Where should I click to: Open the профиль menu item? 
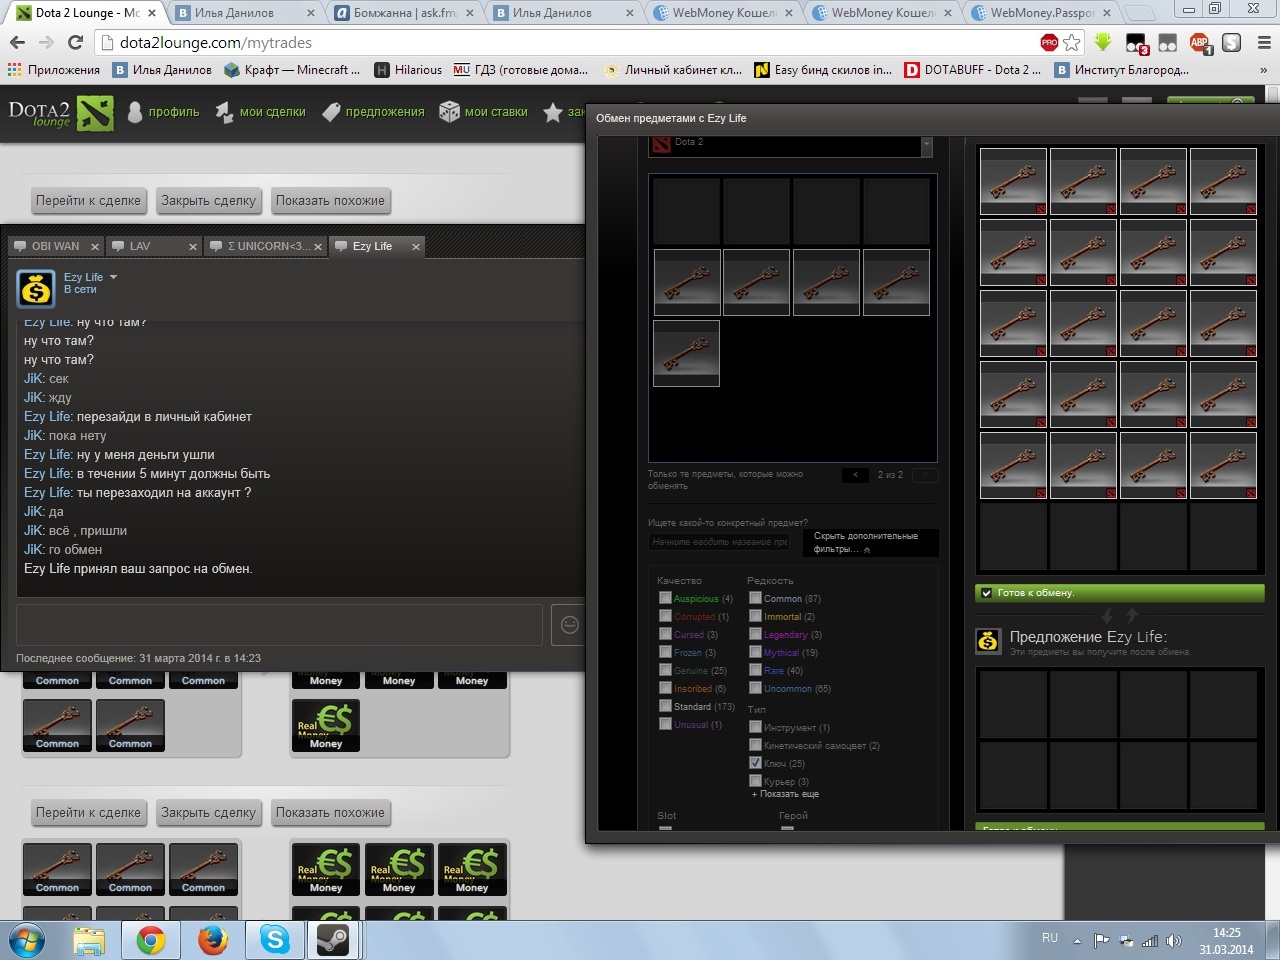tap(164, 112)
